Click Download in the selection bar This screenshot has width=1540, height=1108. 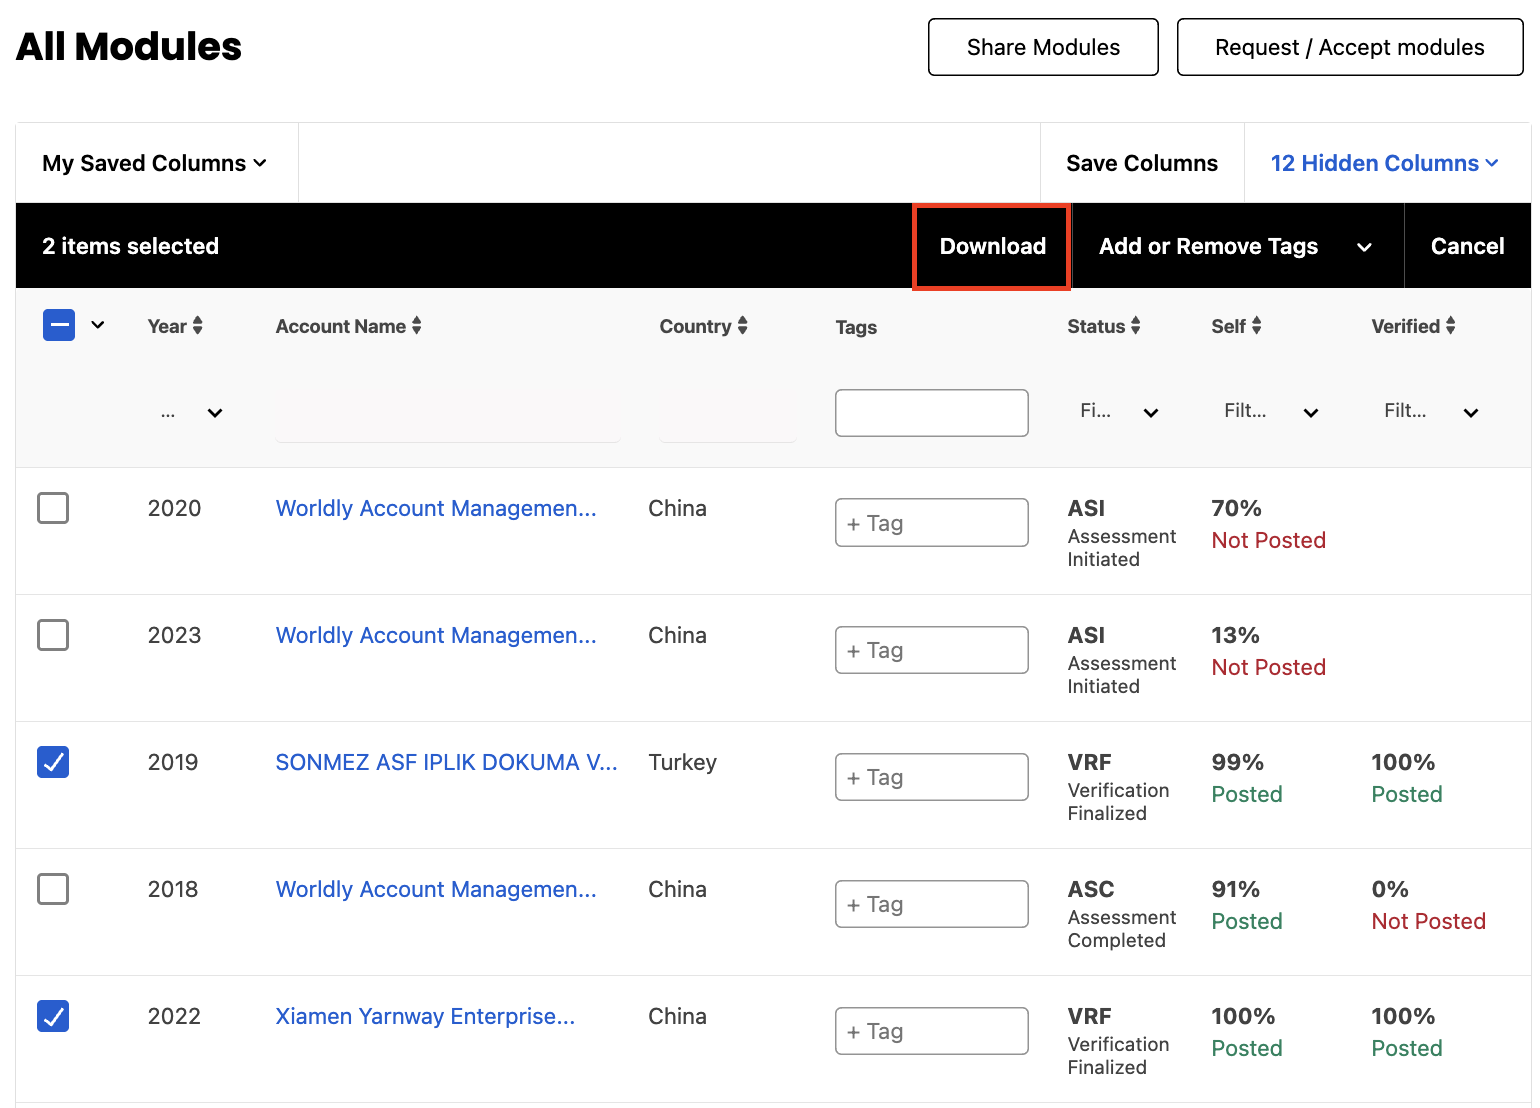(992, 246)
